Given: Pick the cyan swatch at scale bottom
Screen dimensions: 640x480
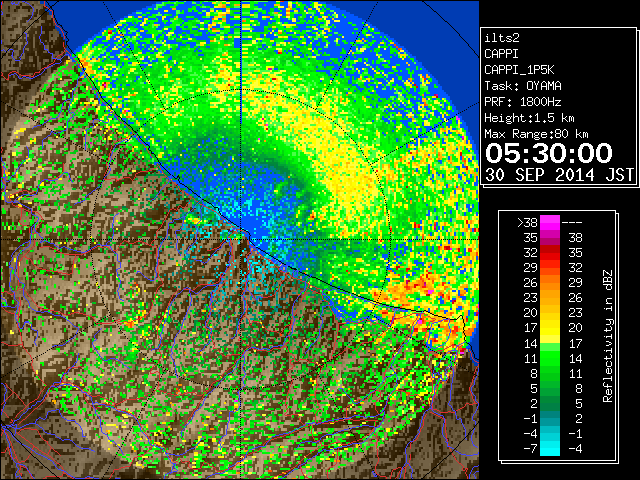Looking at the screenshot, I should 550,448.
